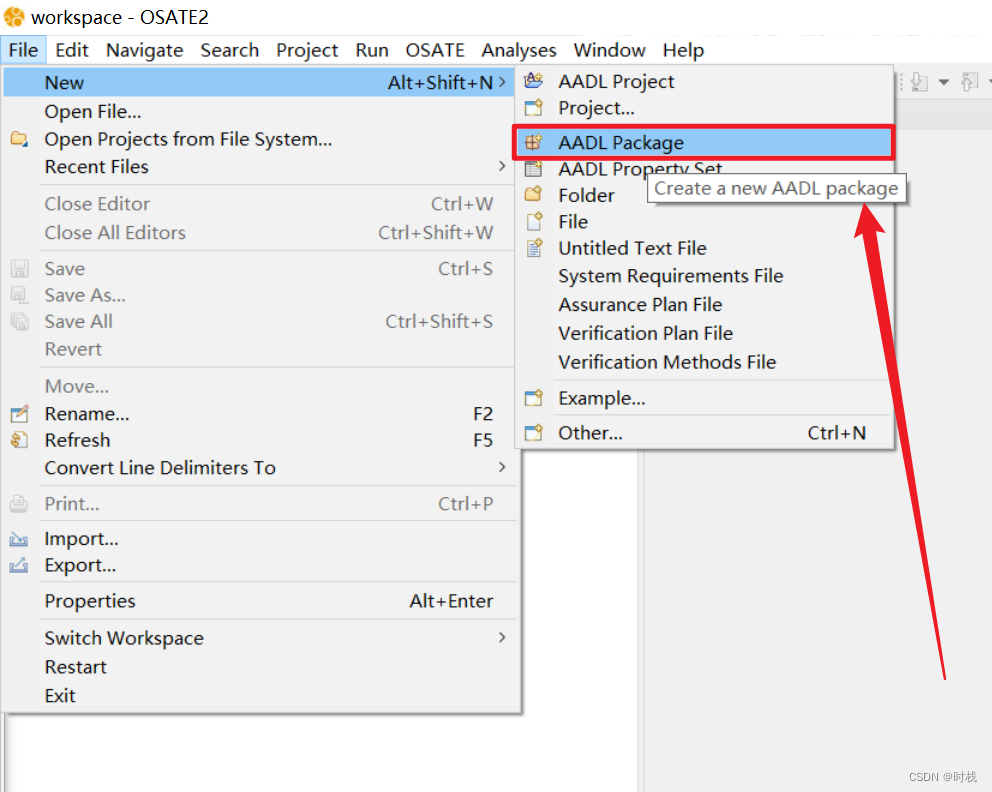Open the Run menu

coord(372,50)
